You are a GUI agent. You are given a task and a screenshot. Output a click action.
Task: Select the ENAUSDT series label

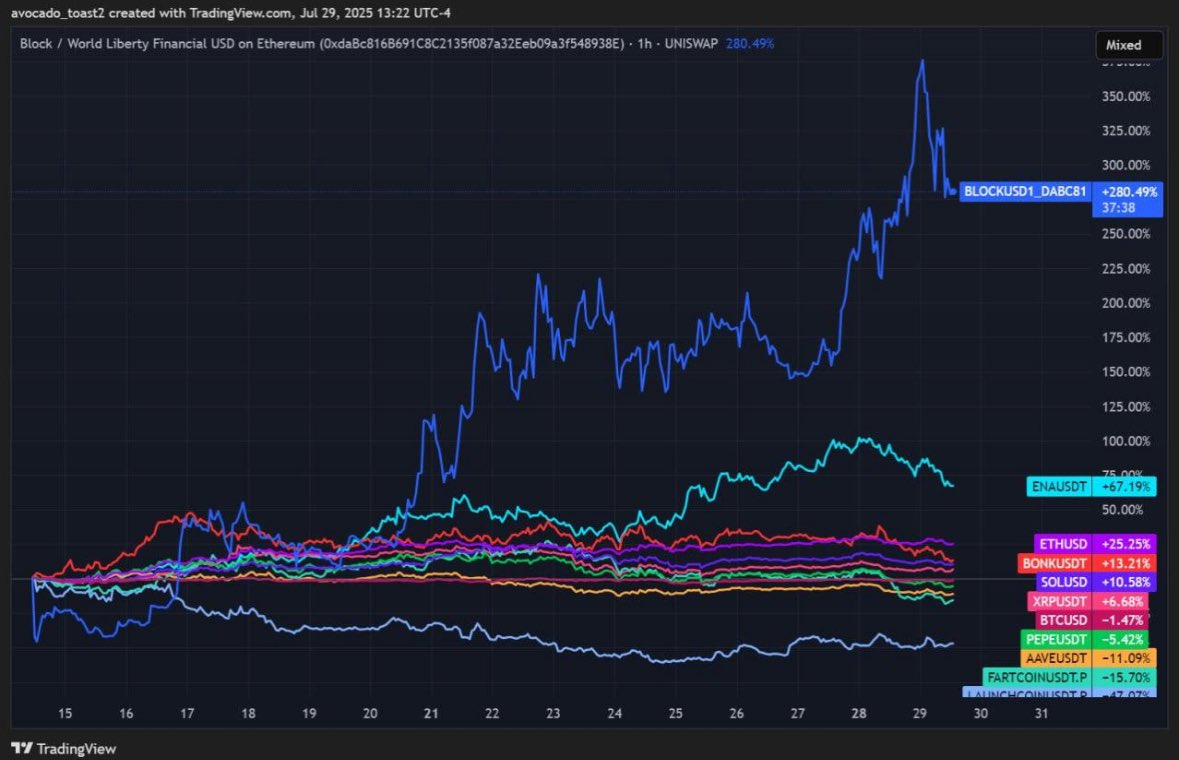point(1059,487)
